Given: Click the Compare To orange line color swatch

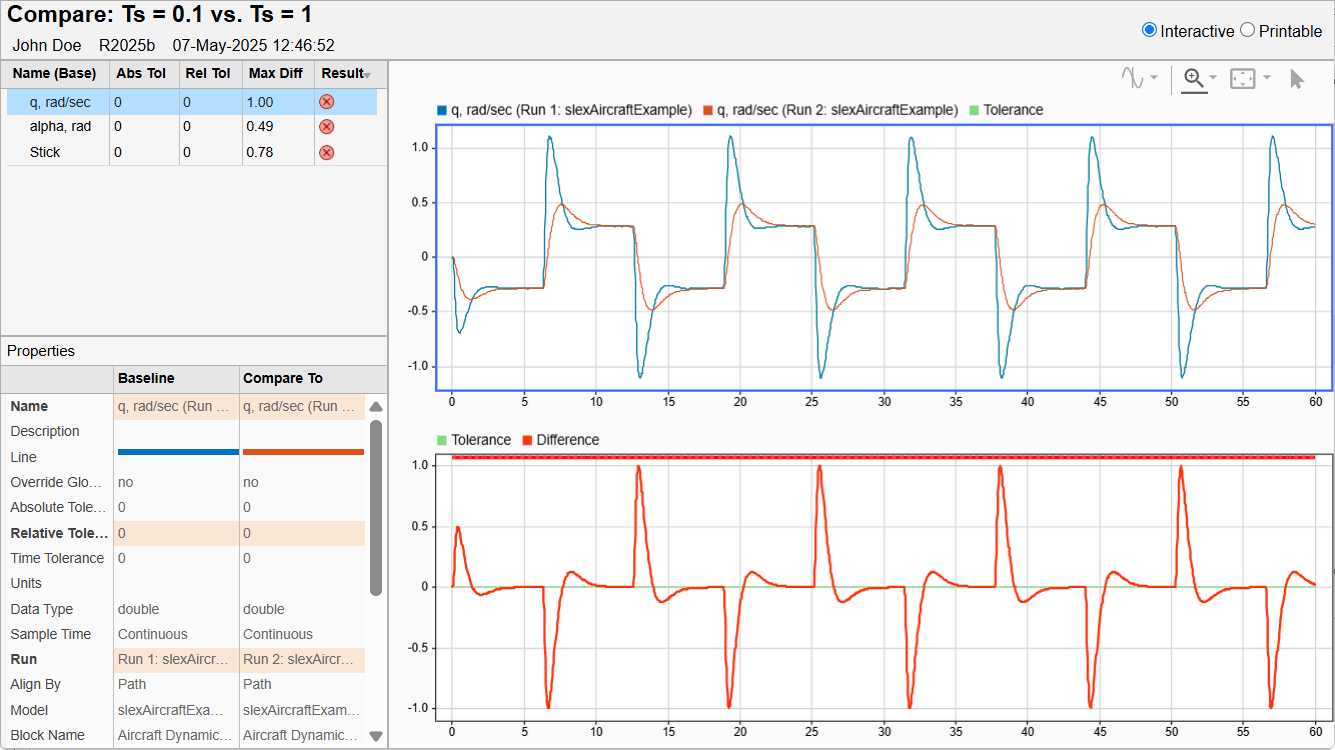Looking at the screenshot, I should (x=304, y=452).
